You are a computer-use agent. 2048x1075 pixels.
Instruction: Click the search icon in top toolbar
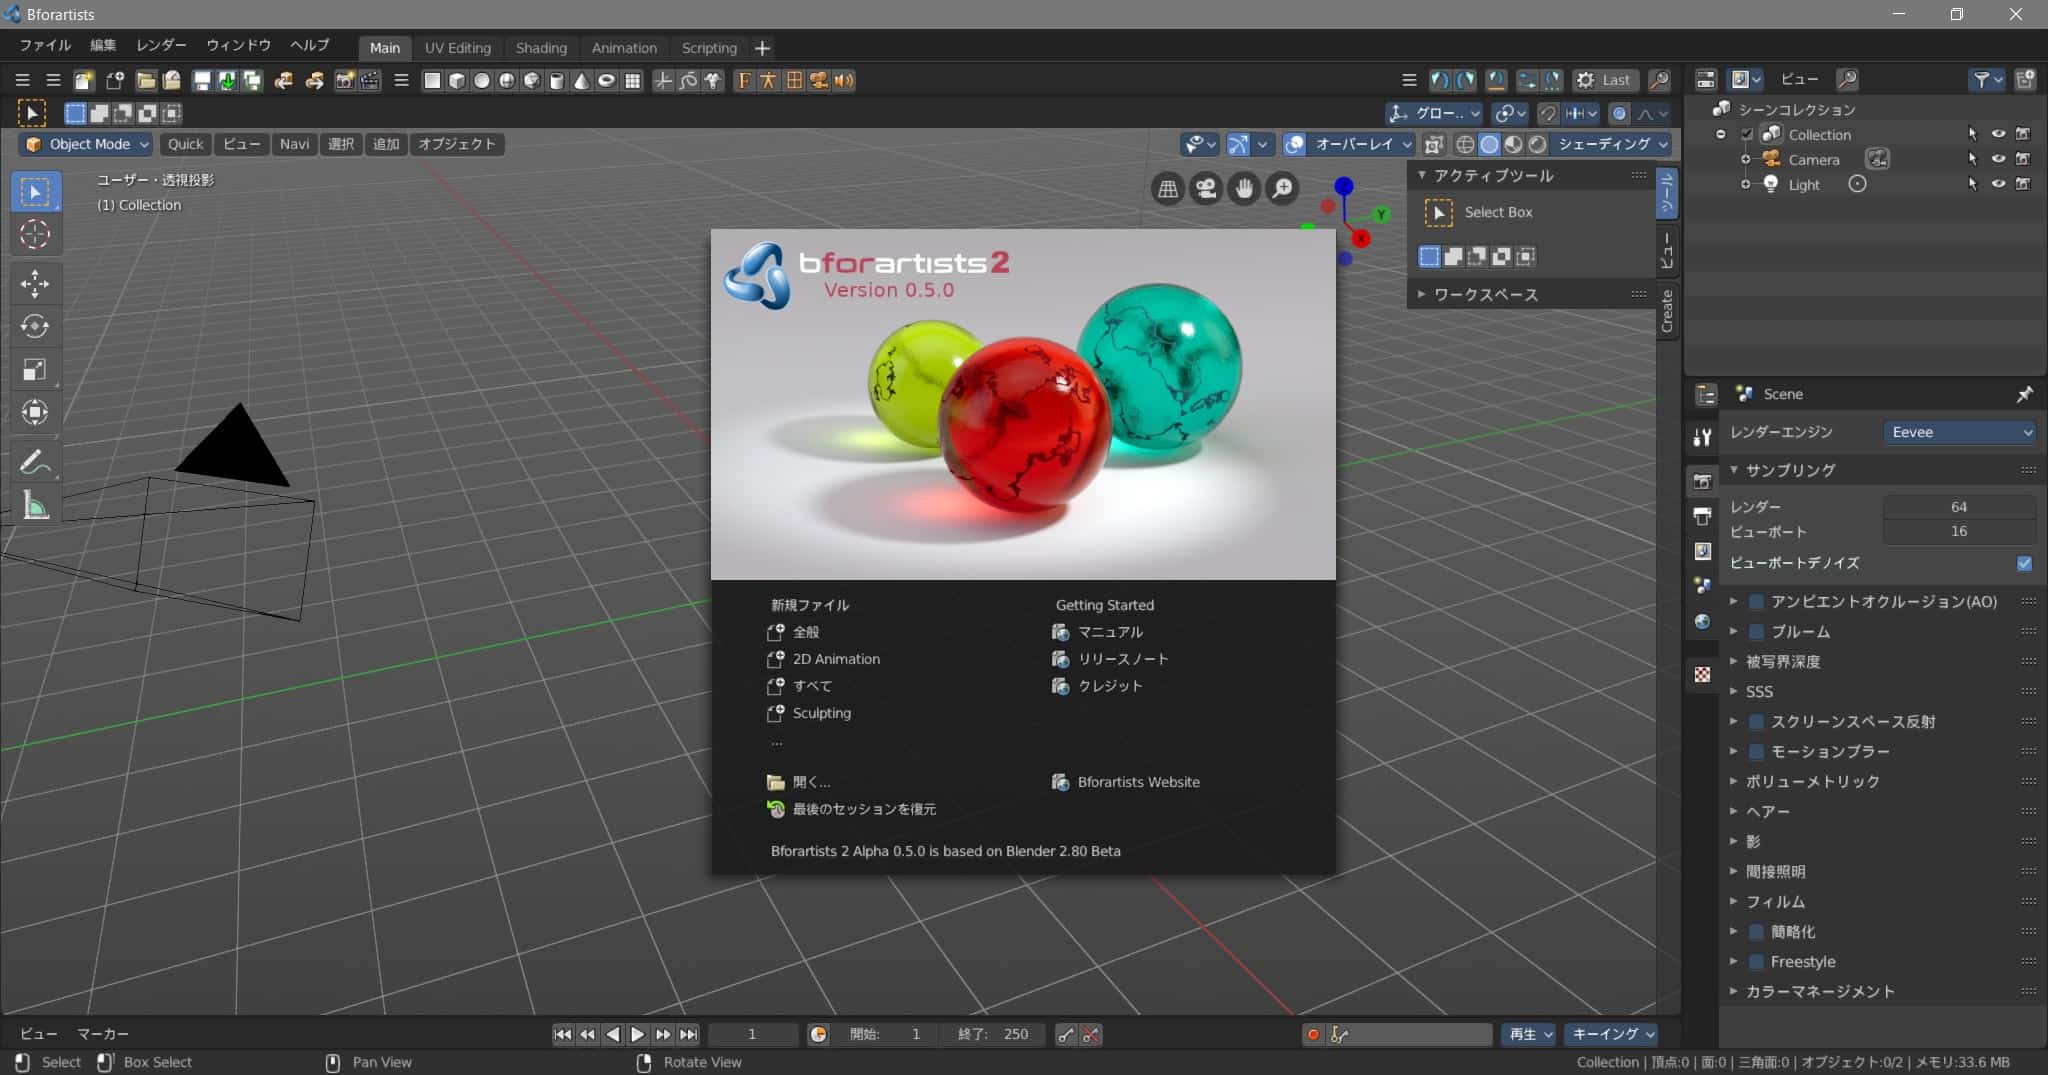pyautogui.click(x=1658, y=80)
